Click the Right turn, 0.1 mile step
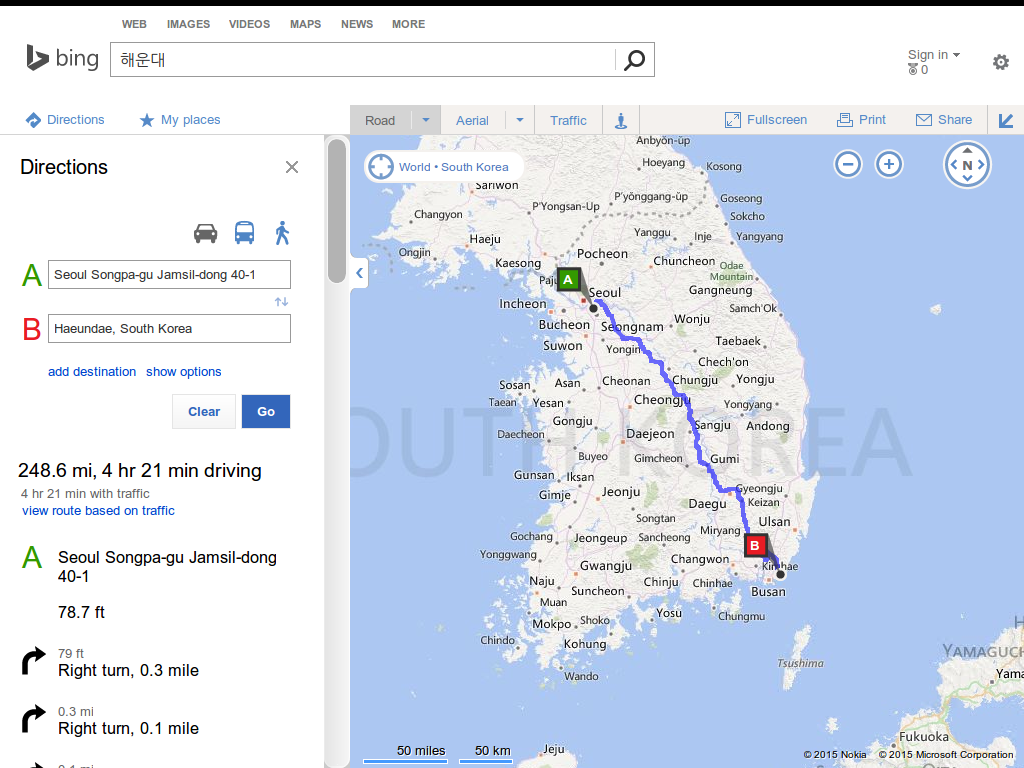The width and height of the screenshot is (1024, 768). point(129,729)
